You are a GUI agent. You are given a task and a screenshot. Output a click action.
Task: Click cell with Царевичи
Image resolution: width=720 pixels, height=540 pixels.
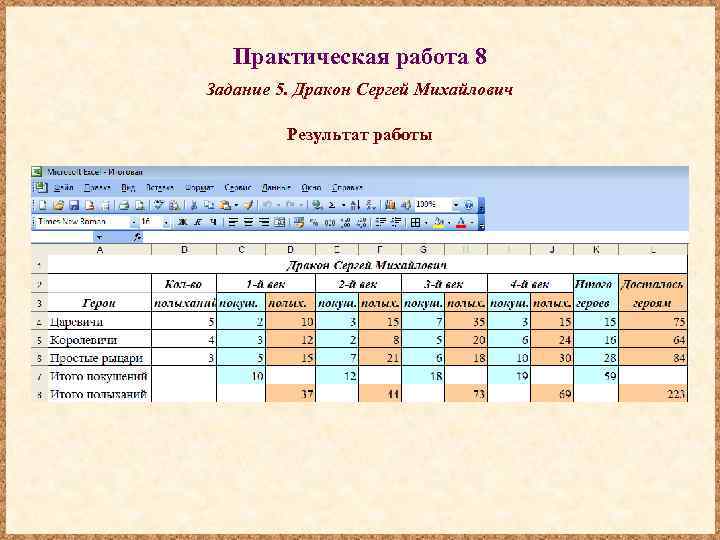pyautogui.click(x=100, y=321)
